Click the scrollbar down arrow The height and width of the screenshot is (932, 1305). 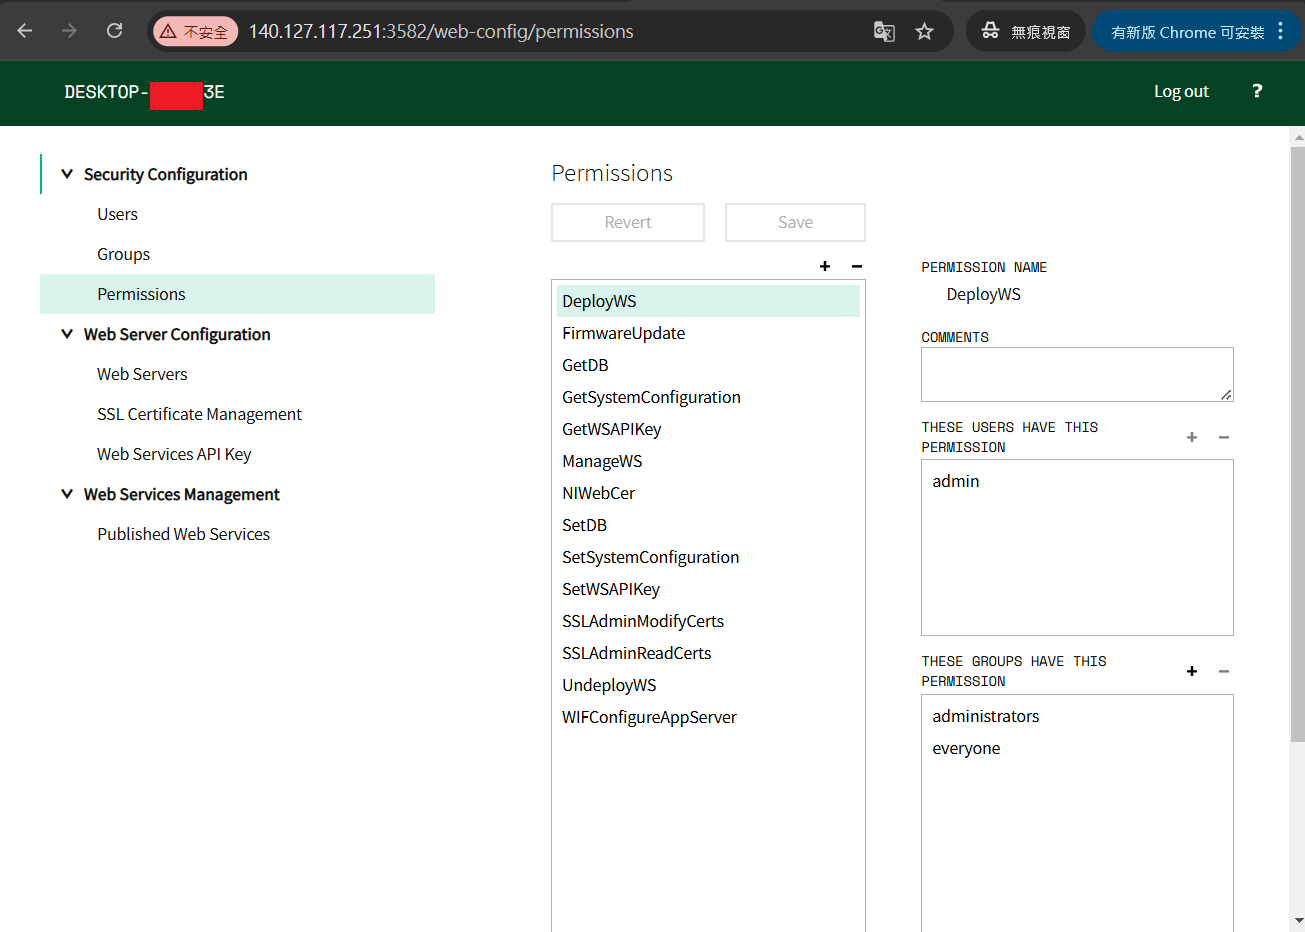(1297, 920)
